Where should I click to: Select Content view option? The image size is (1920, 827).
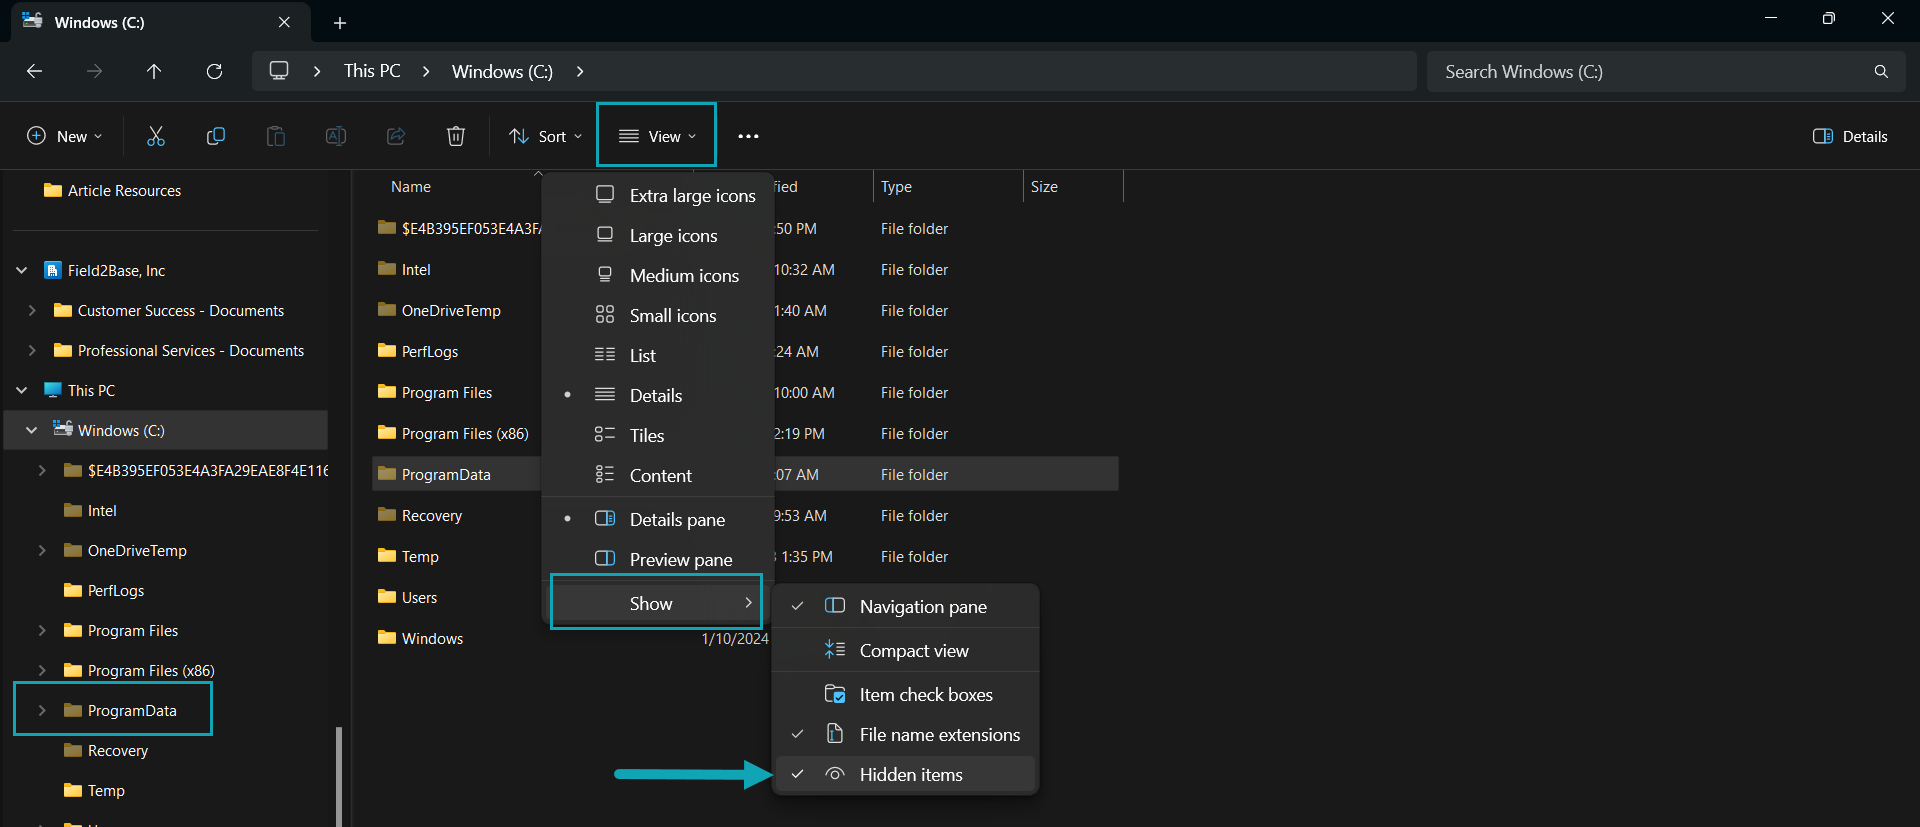659,475
